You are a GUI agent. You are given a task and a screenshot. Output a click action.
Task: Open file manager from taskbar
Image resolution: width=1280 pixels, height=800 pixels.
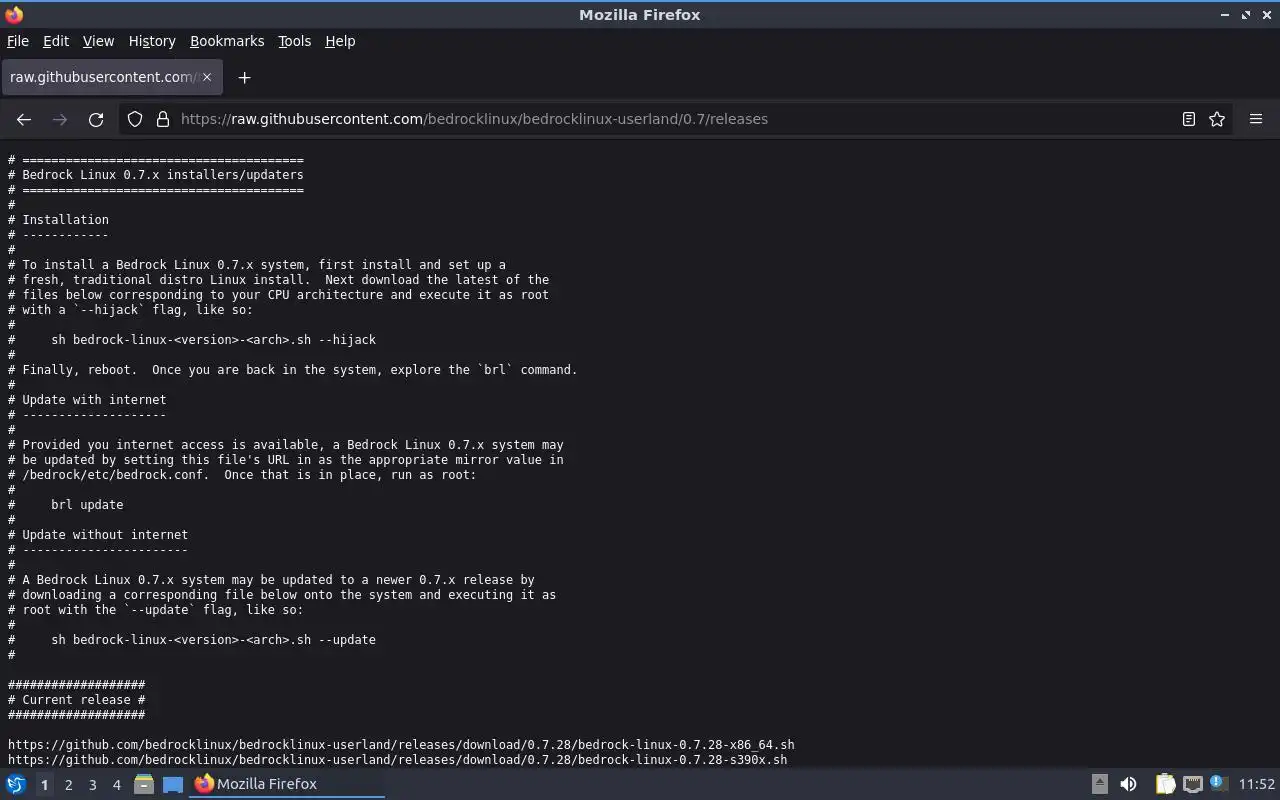143,784
